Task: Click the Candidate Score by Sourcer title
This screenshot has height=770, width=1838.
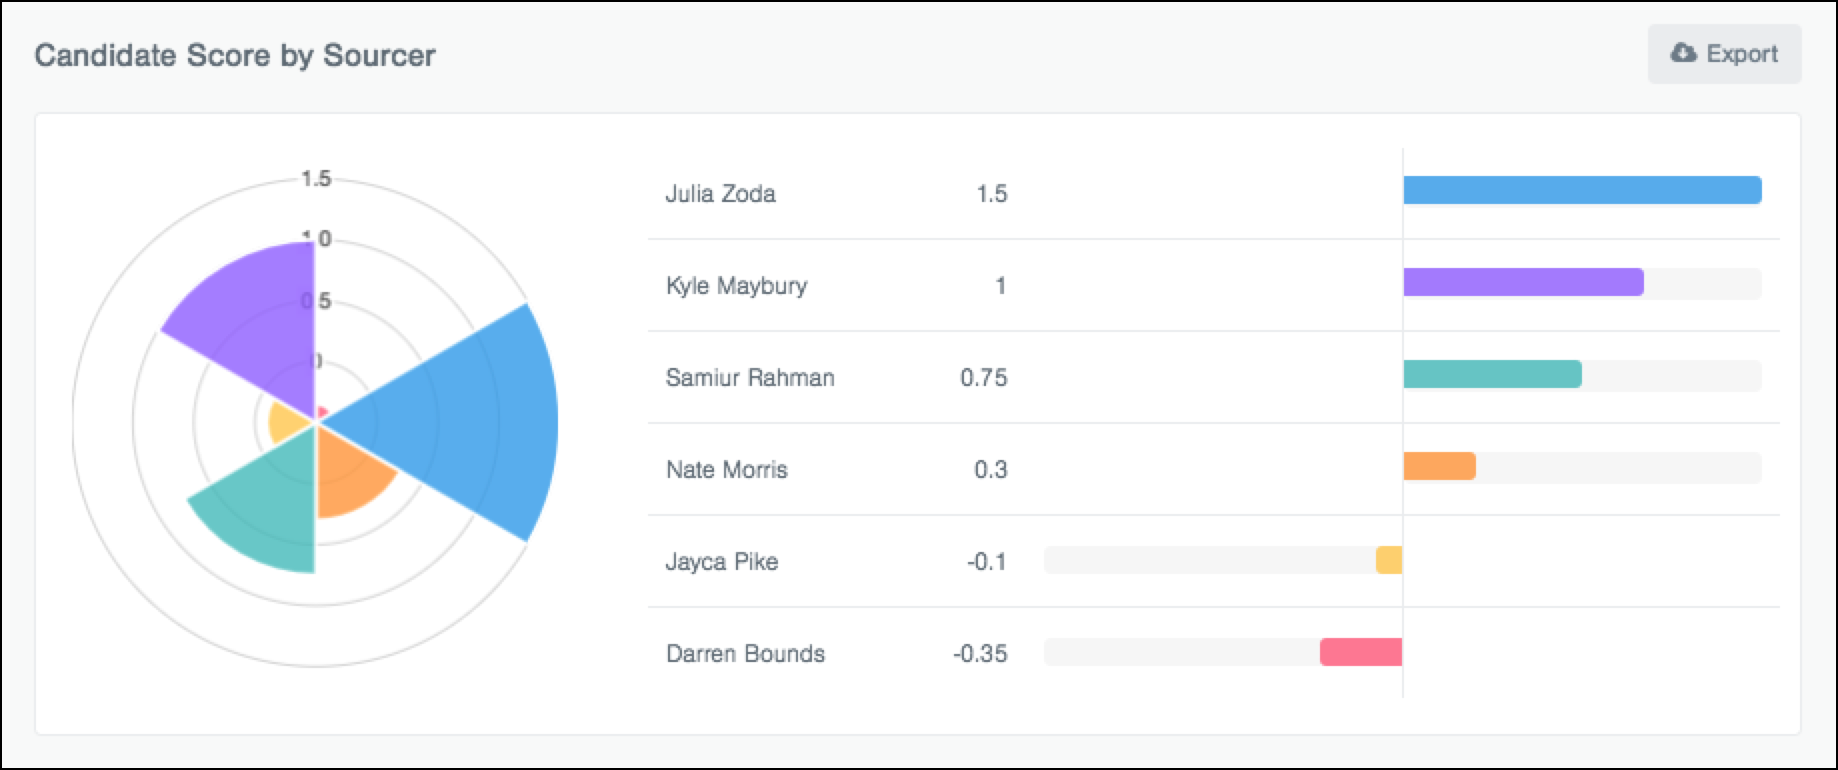Action: coord(235,55)
